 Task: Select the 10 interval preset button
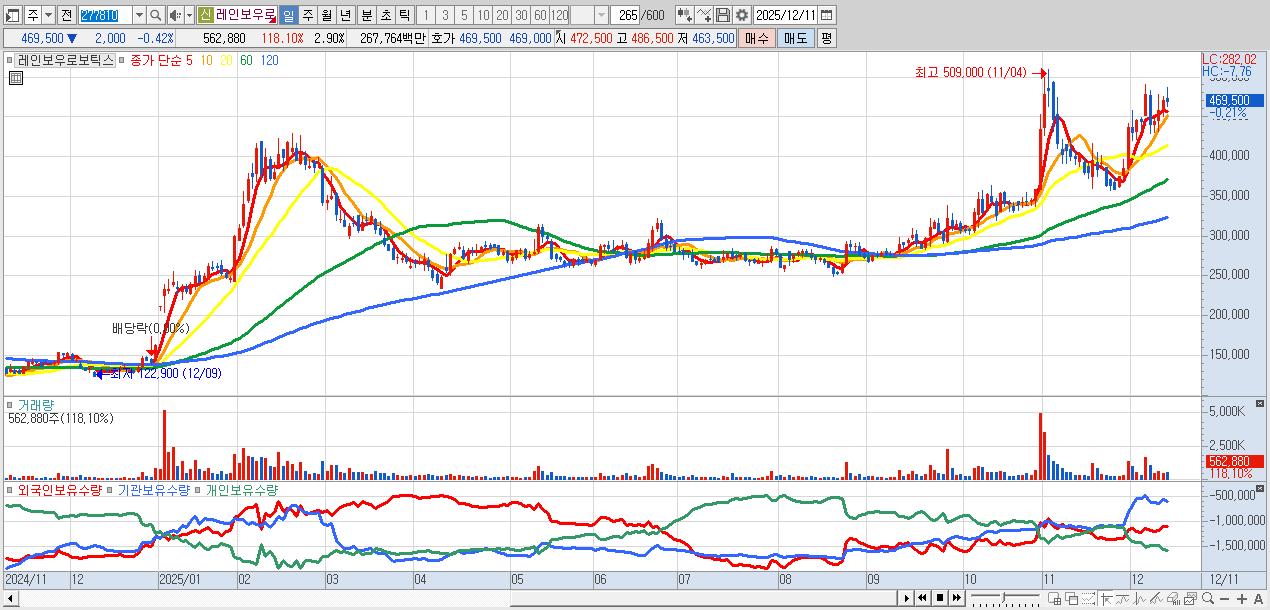click(483, 15)
